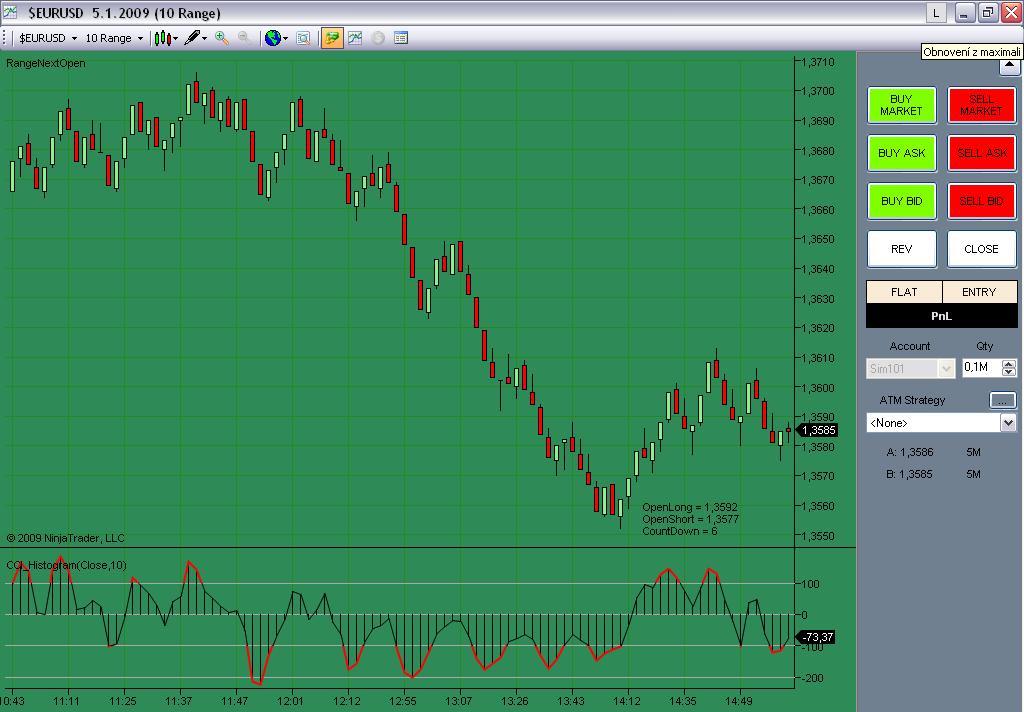Click the CLOSE position button

[982, 249]
